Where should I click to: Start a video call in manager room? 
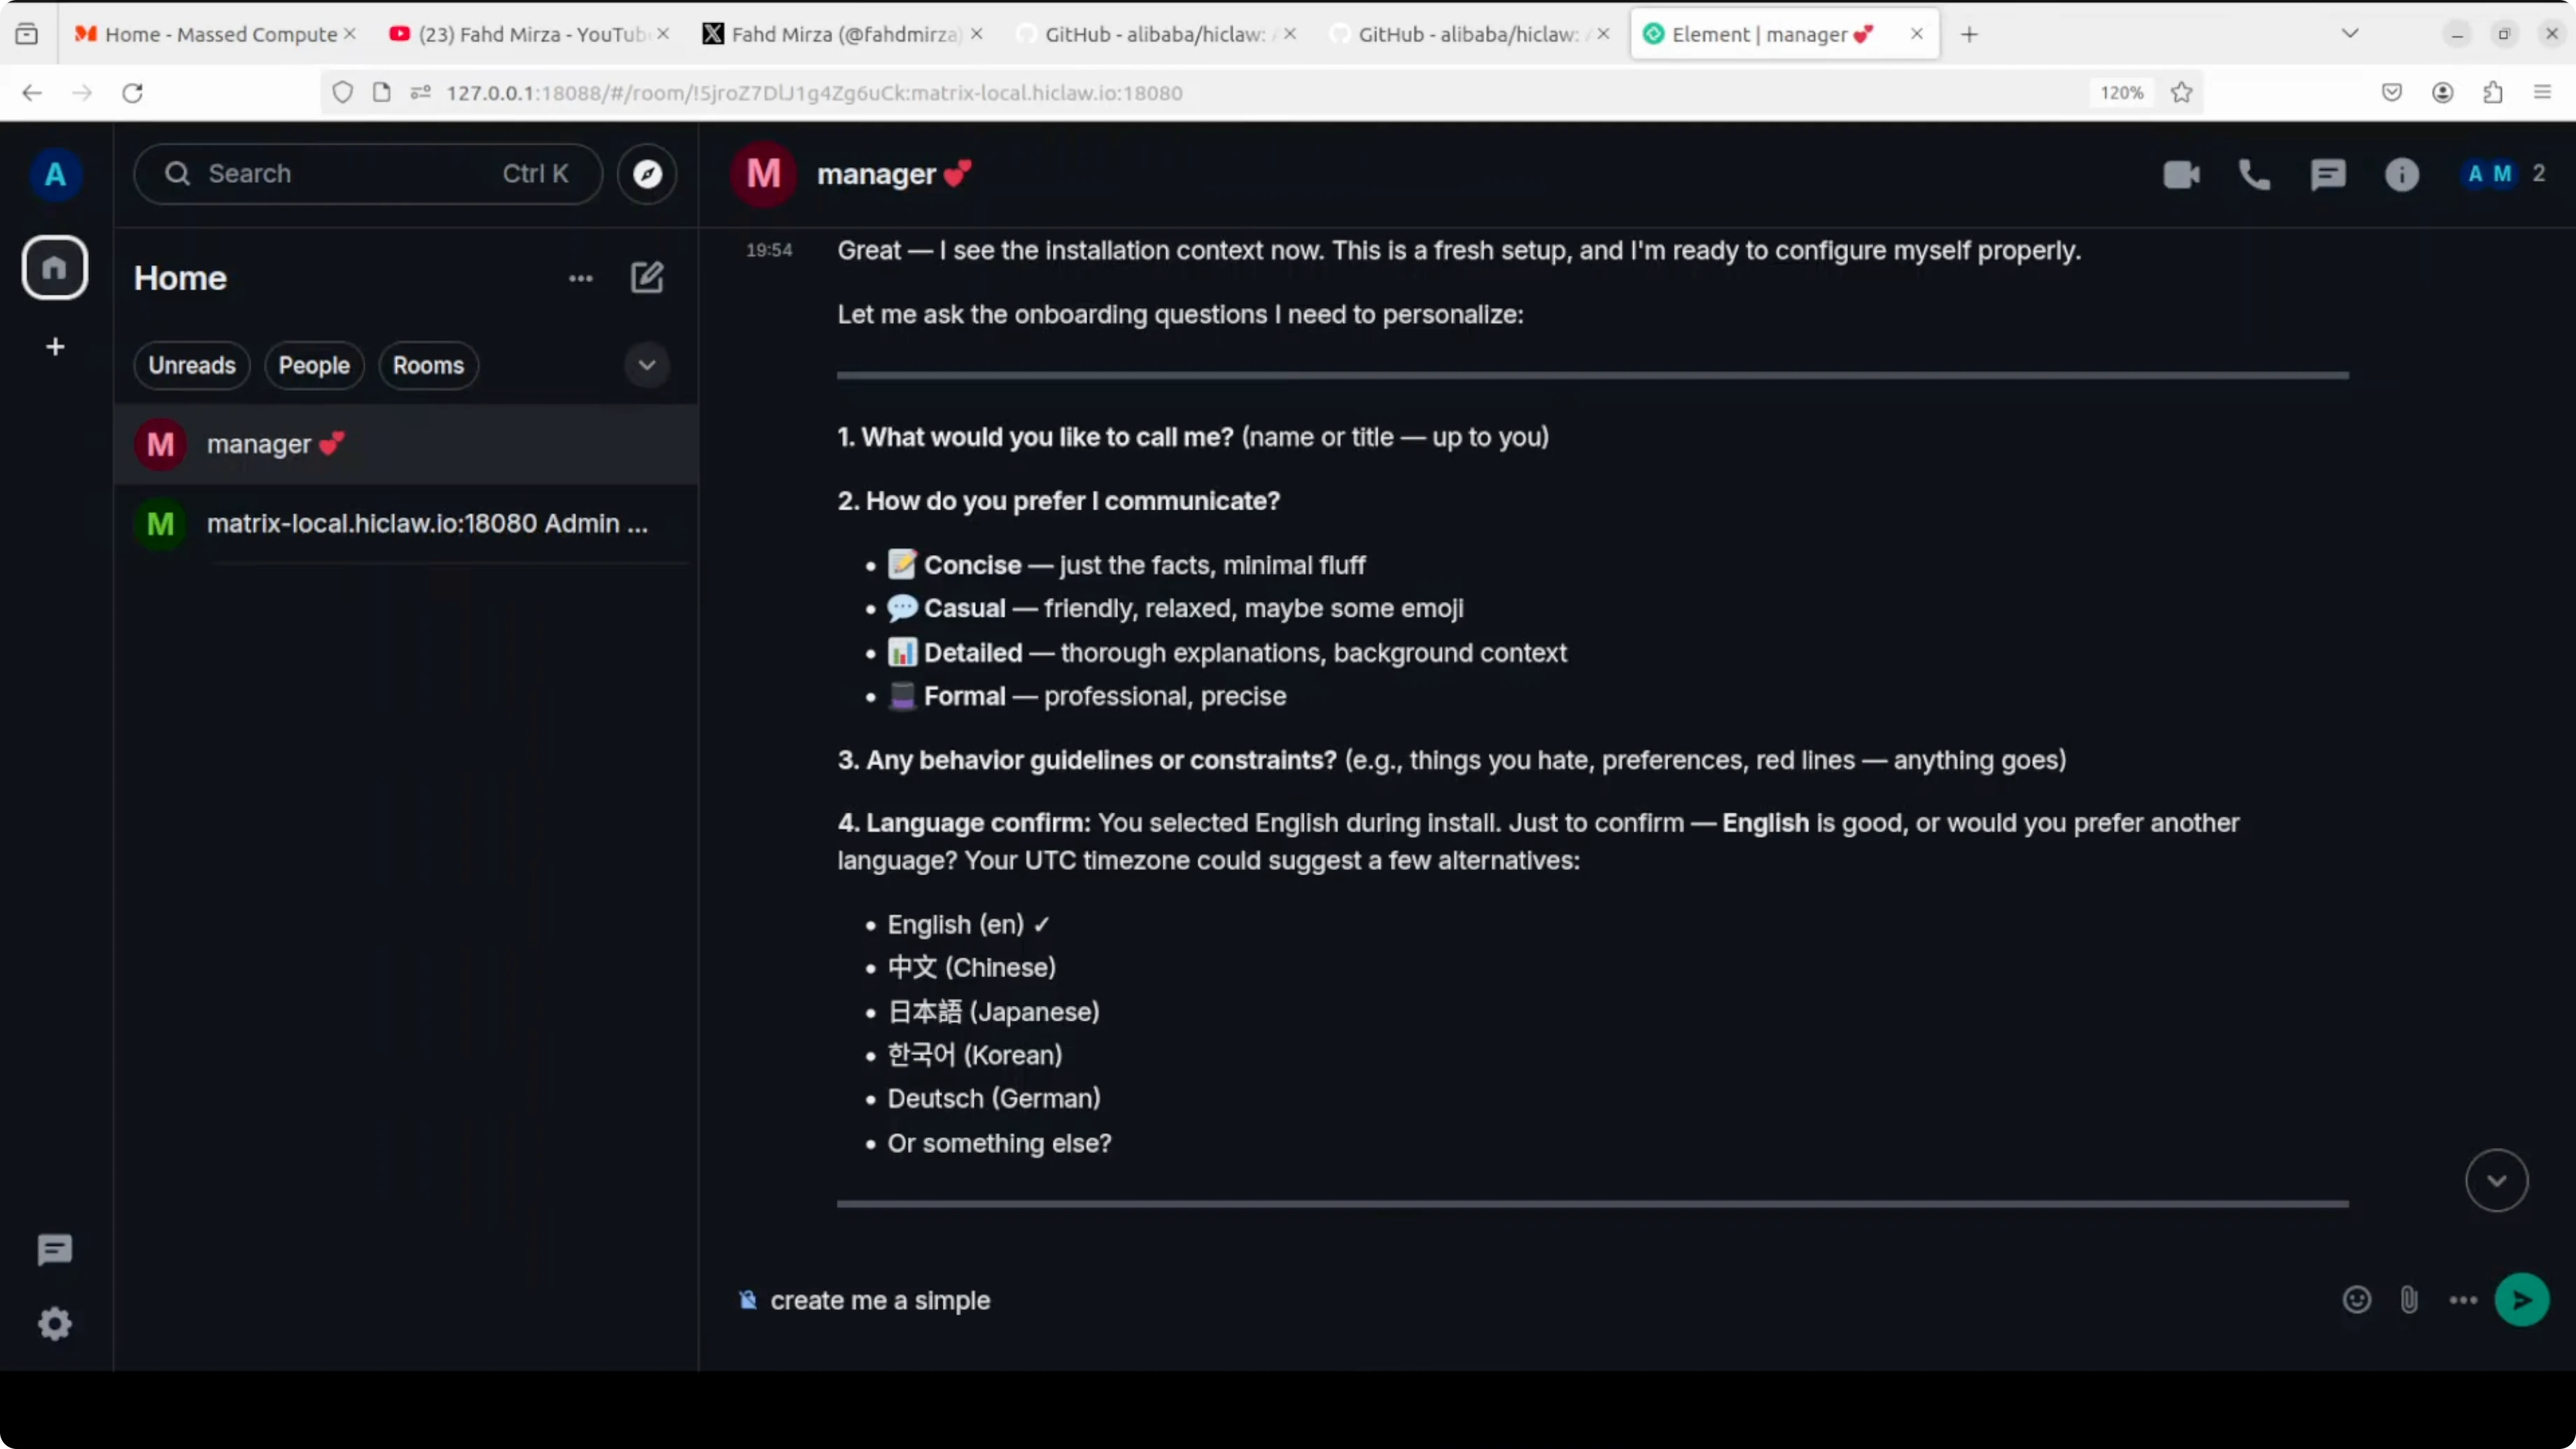pyautogui.click(x=2182, y=174)
